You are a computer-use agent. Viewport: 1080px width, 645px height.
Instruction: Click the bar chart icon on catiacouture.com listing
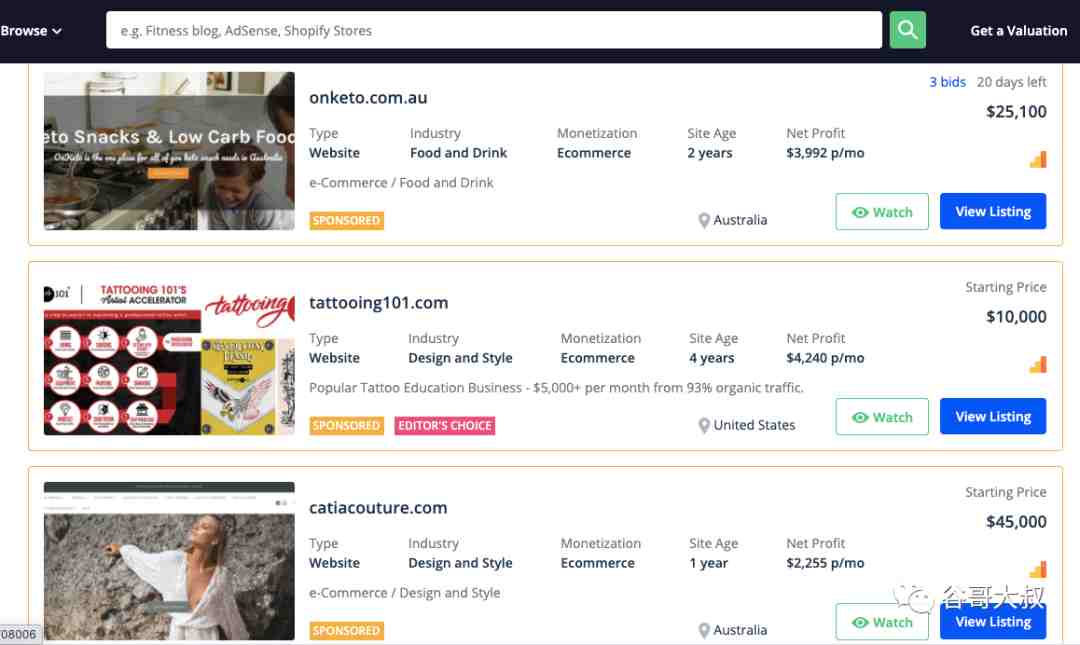pos(1038,569)
